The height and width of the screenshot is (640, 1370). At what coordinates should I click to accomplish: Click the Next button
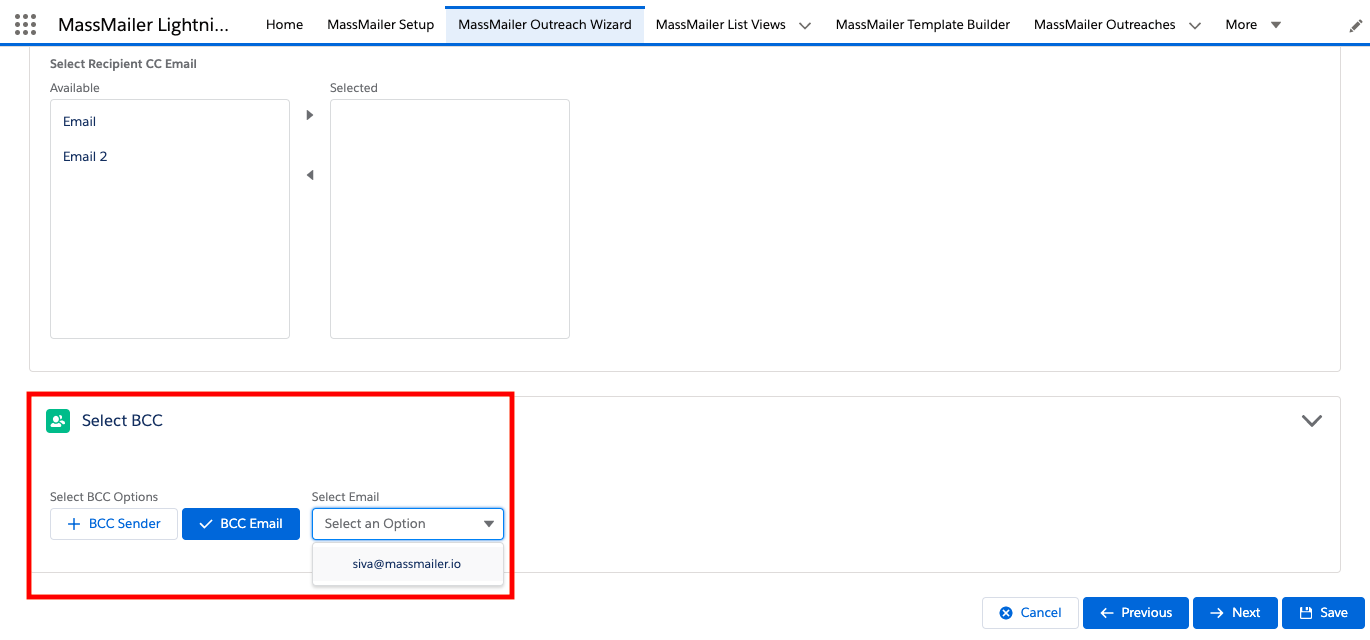[1235, 613]
